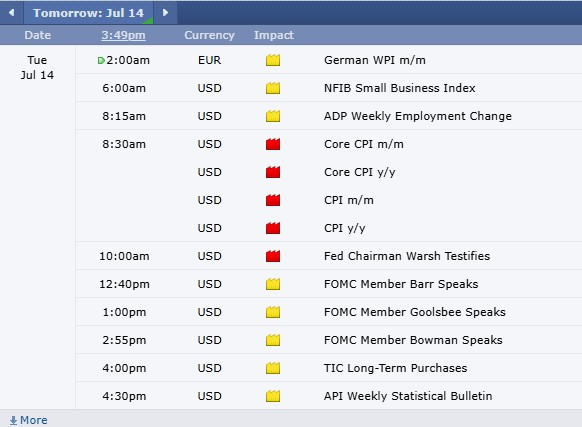
Task: Click the 2:00am time cell
Action: coord(128,60)
